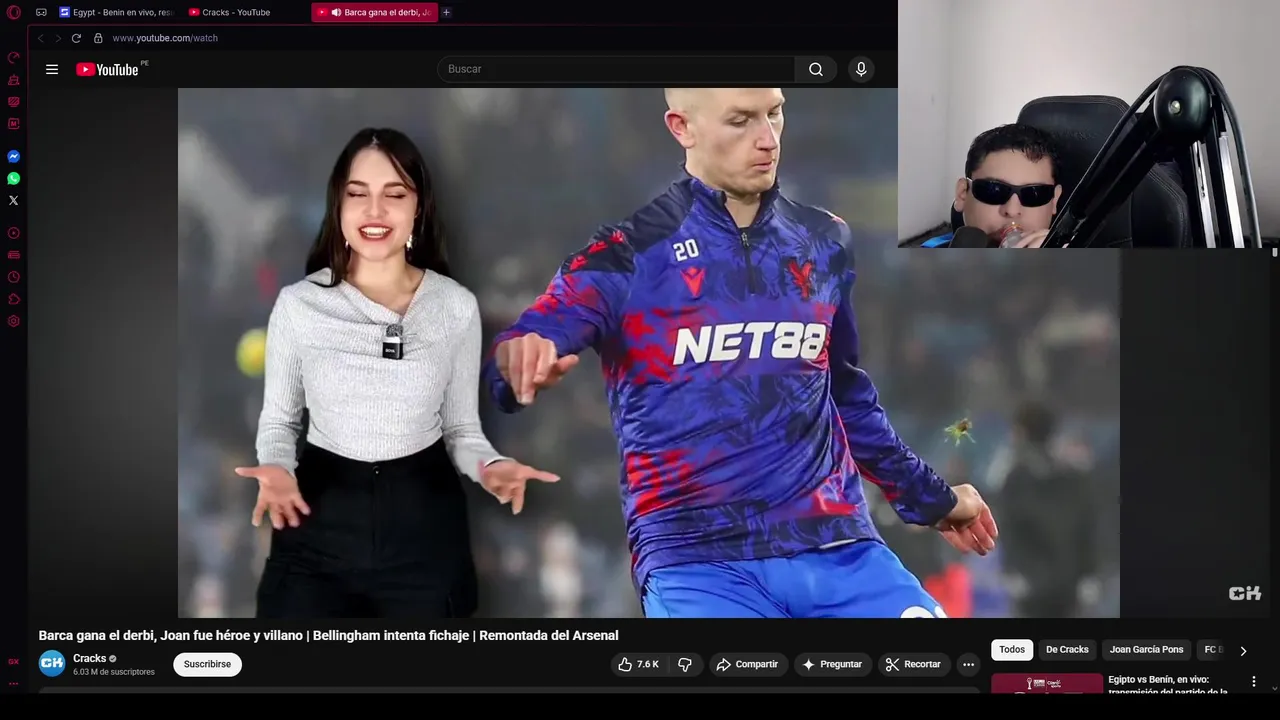Click the Recortar clip button

click(x=914, y=664)
